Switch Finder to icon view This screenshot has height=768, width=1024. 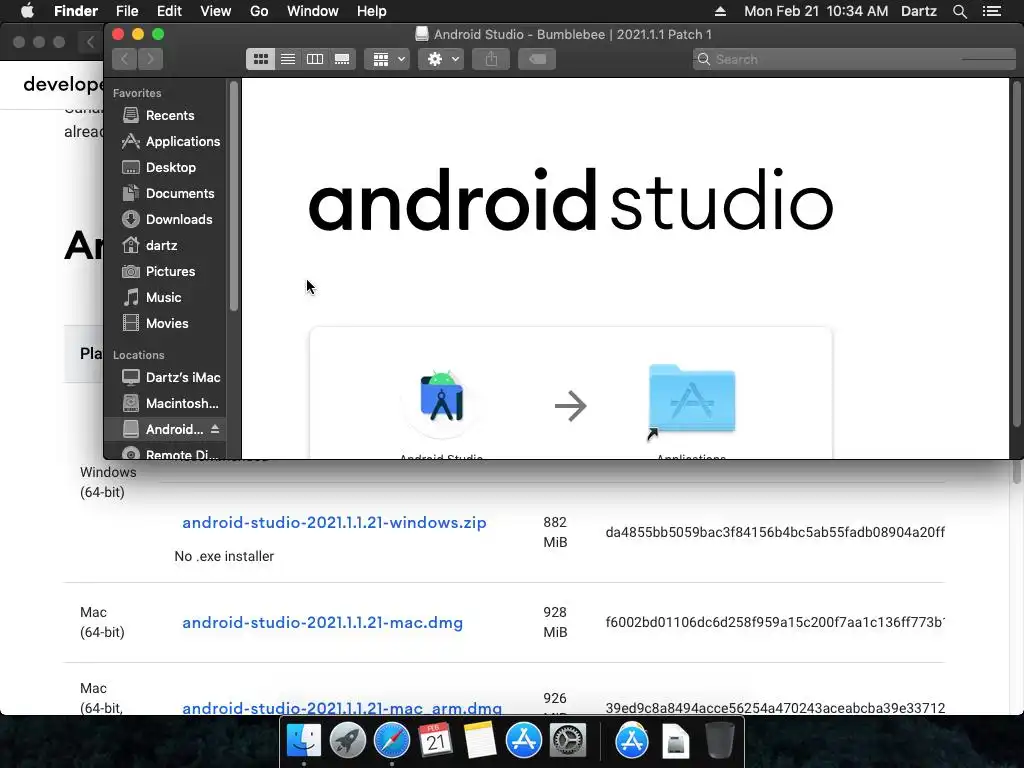point(260,59)
